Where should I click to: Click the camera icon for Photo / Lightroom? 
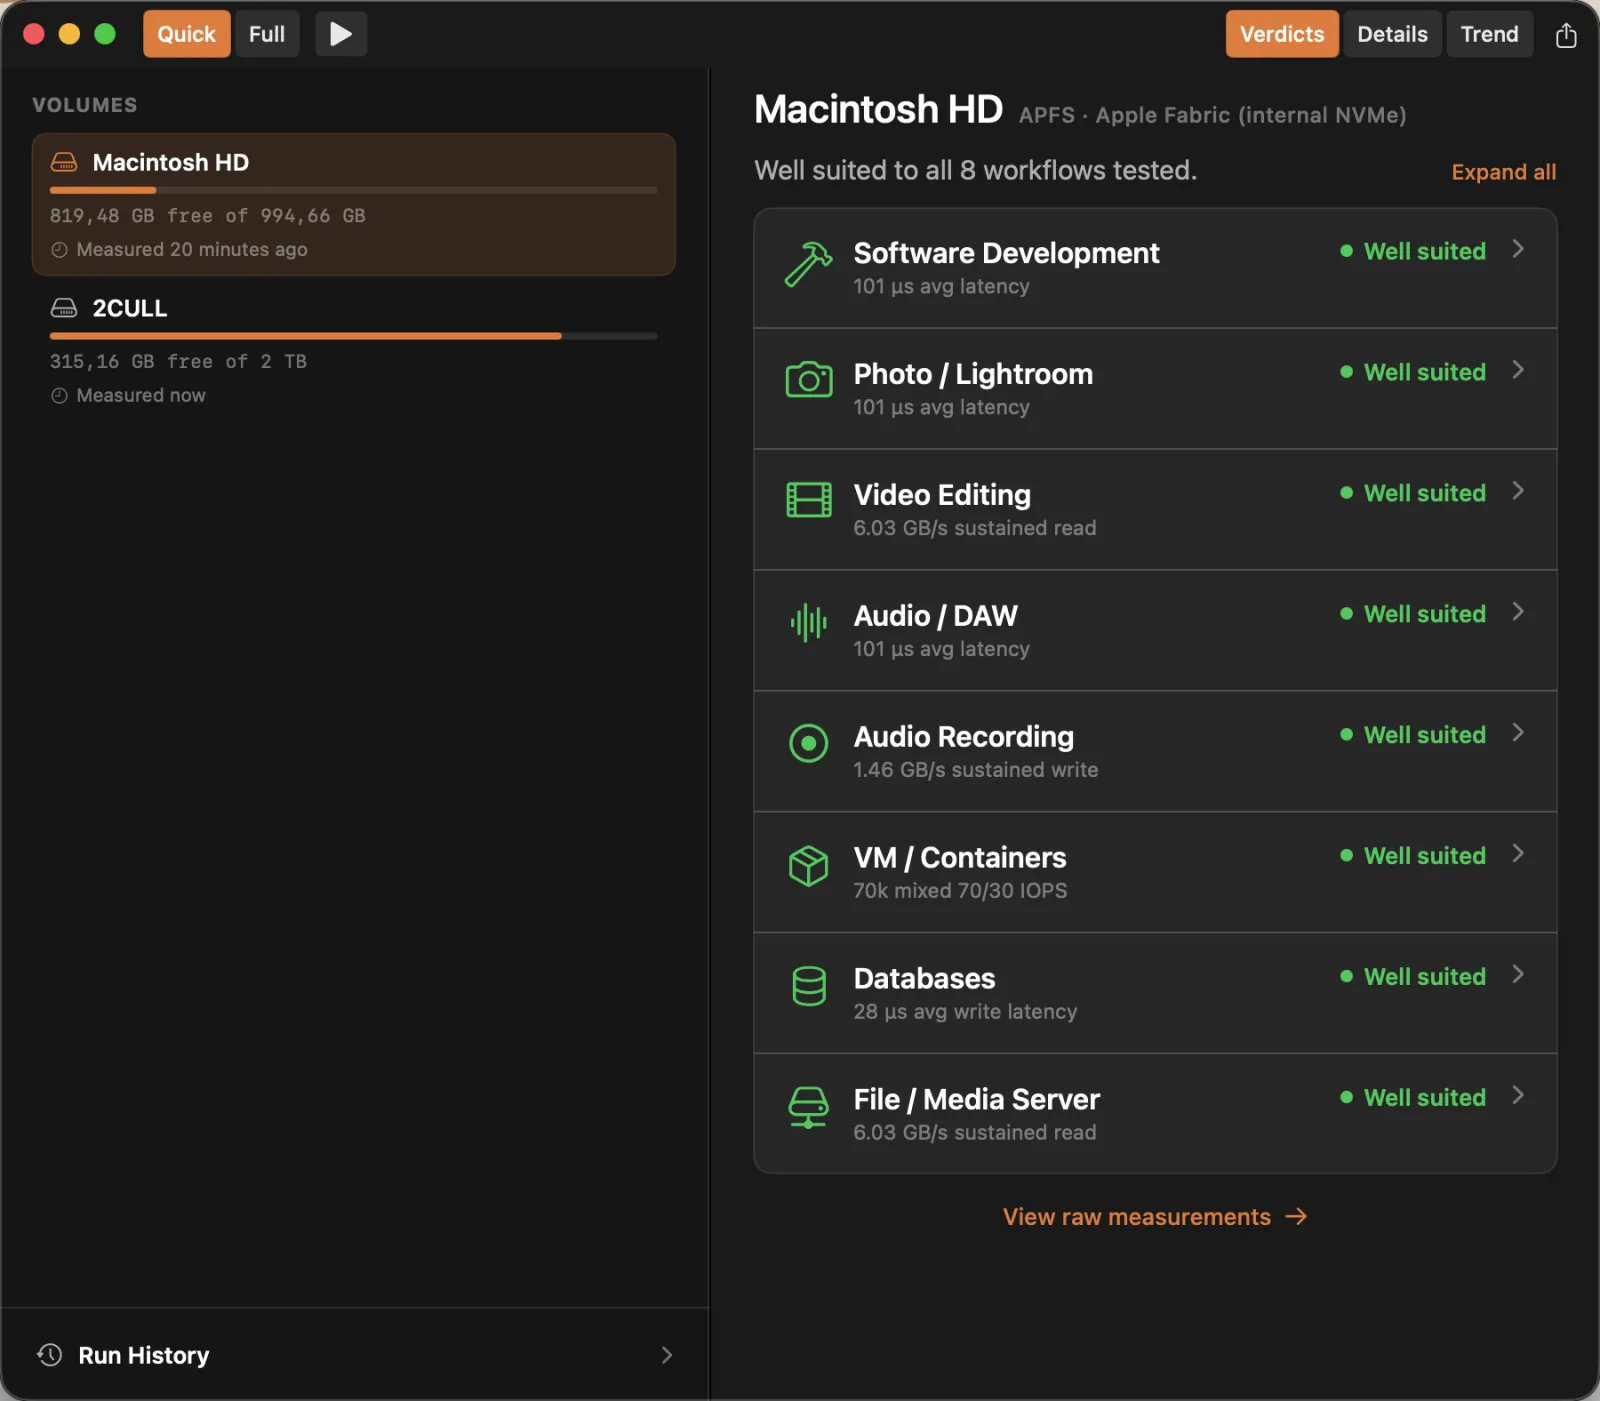[808, 380]
